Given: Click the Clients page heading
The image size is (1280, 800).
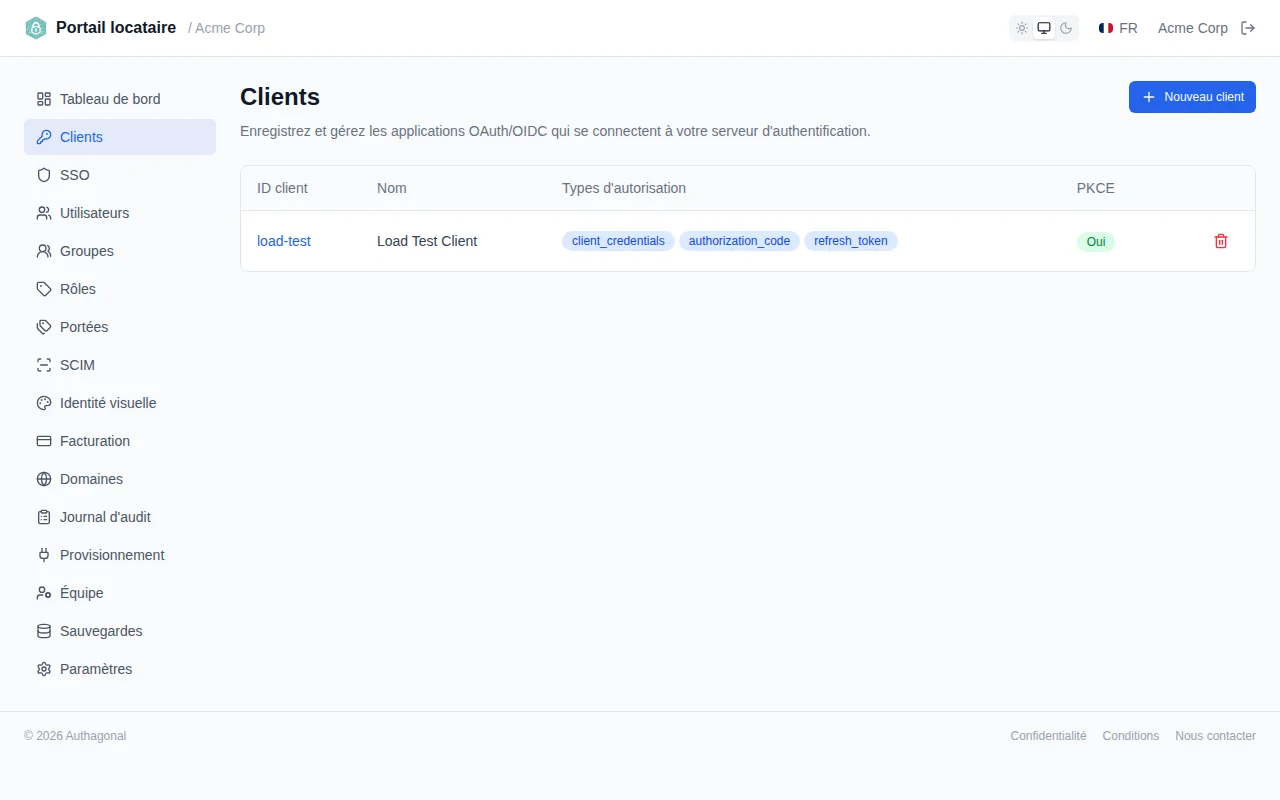Looking at the screenshot, I should pos(280,97).
